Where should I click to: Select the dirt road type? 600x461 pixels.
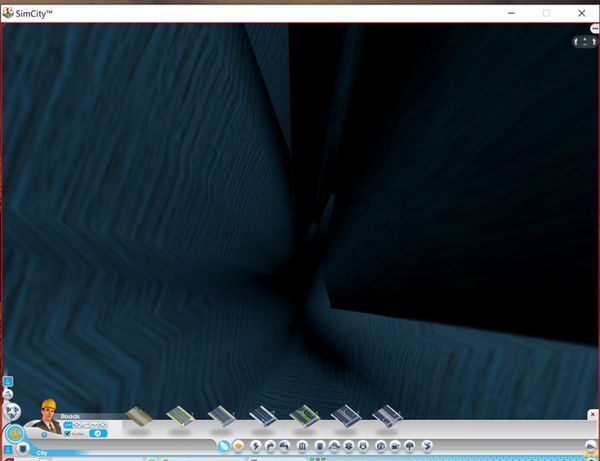[x=139, y=416]
